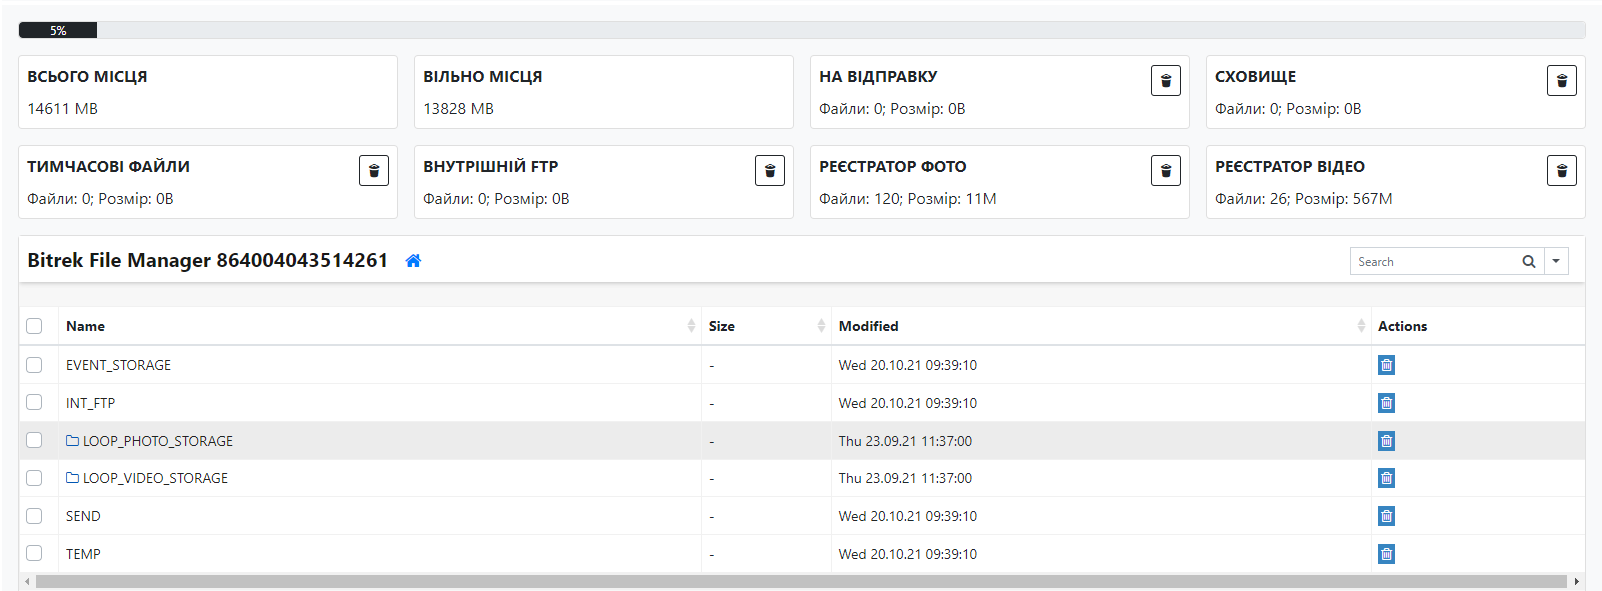1602x591 pixels.
Task: Open the search options dropdown arrow
Action: pyautogui.click(x=1556, y=262)
